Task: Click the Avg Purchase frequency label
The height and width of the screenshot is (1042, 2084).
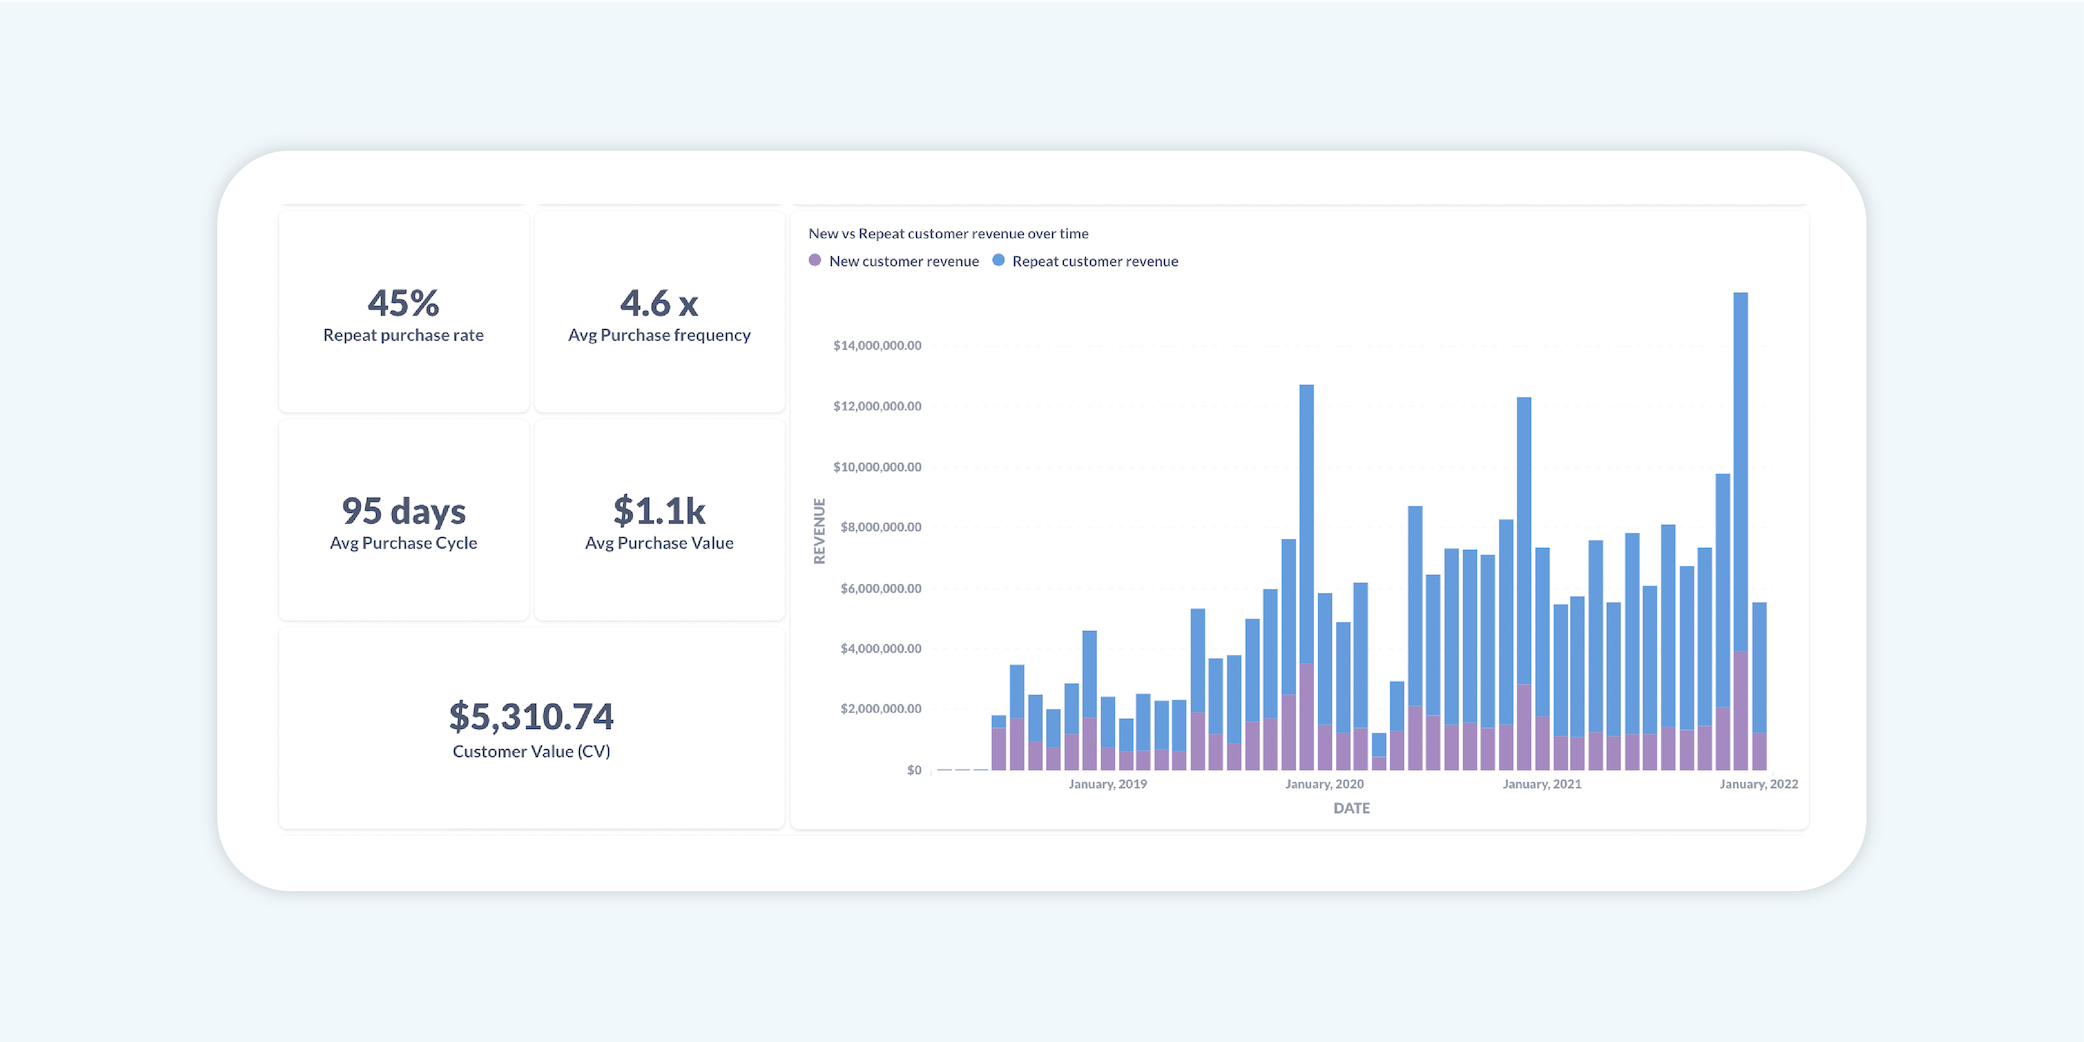Action: [659, 335]
